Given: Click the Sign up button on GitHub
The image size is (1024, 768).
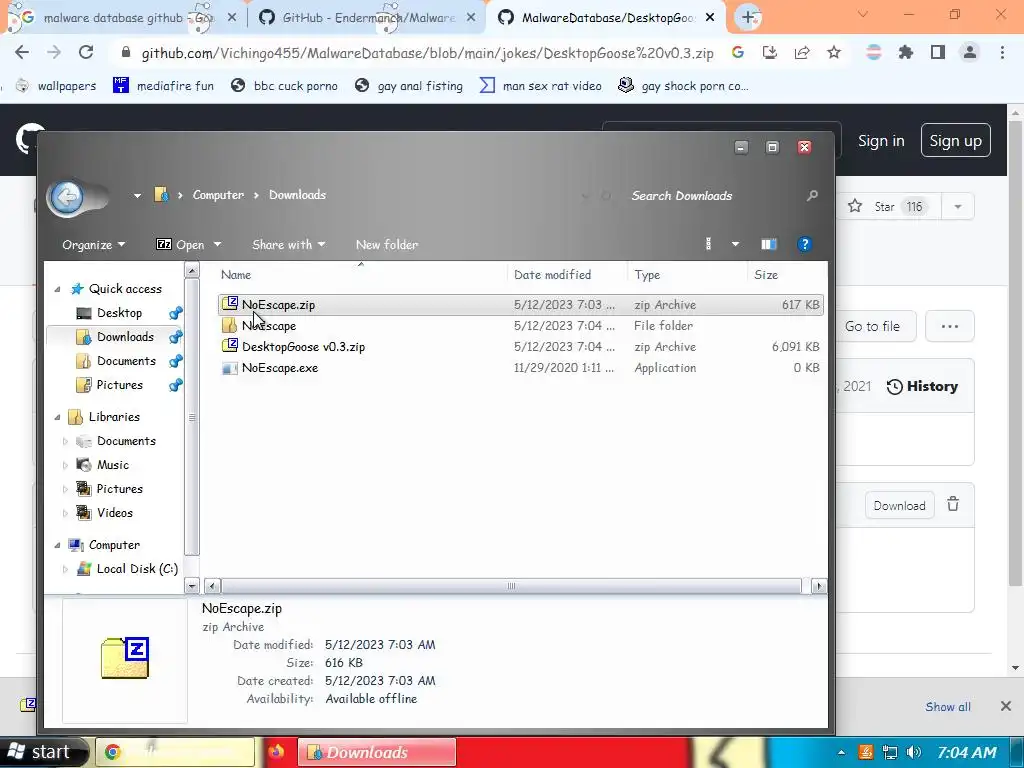Looking at the screenshot, I should click(x=955, y=140).
